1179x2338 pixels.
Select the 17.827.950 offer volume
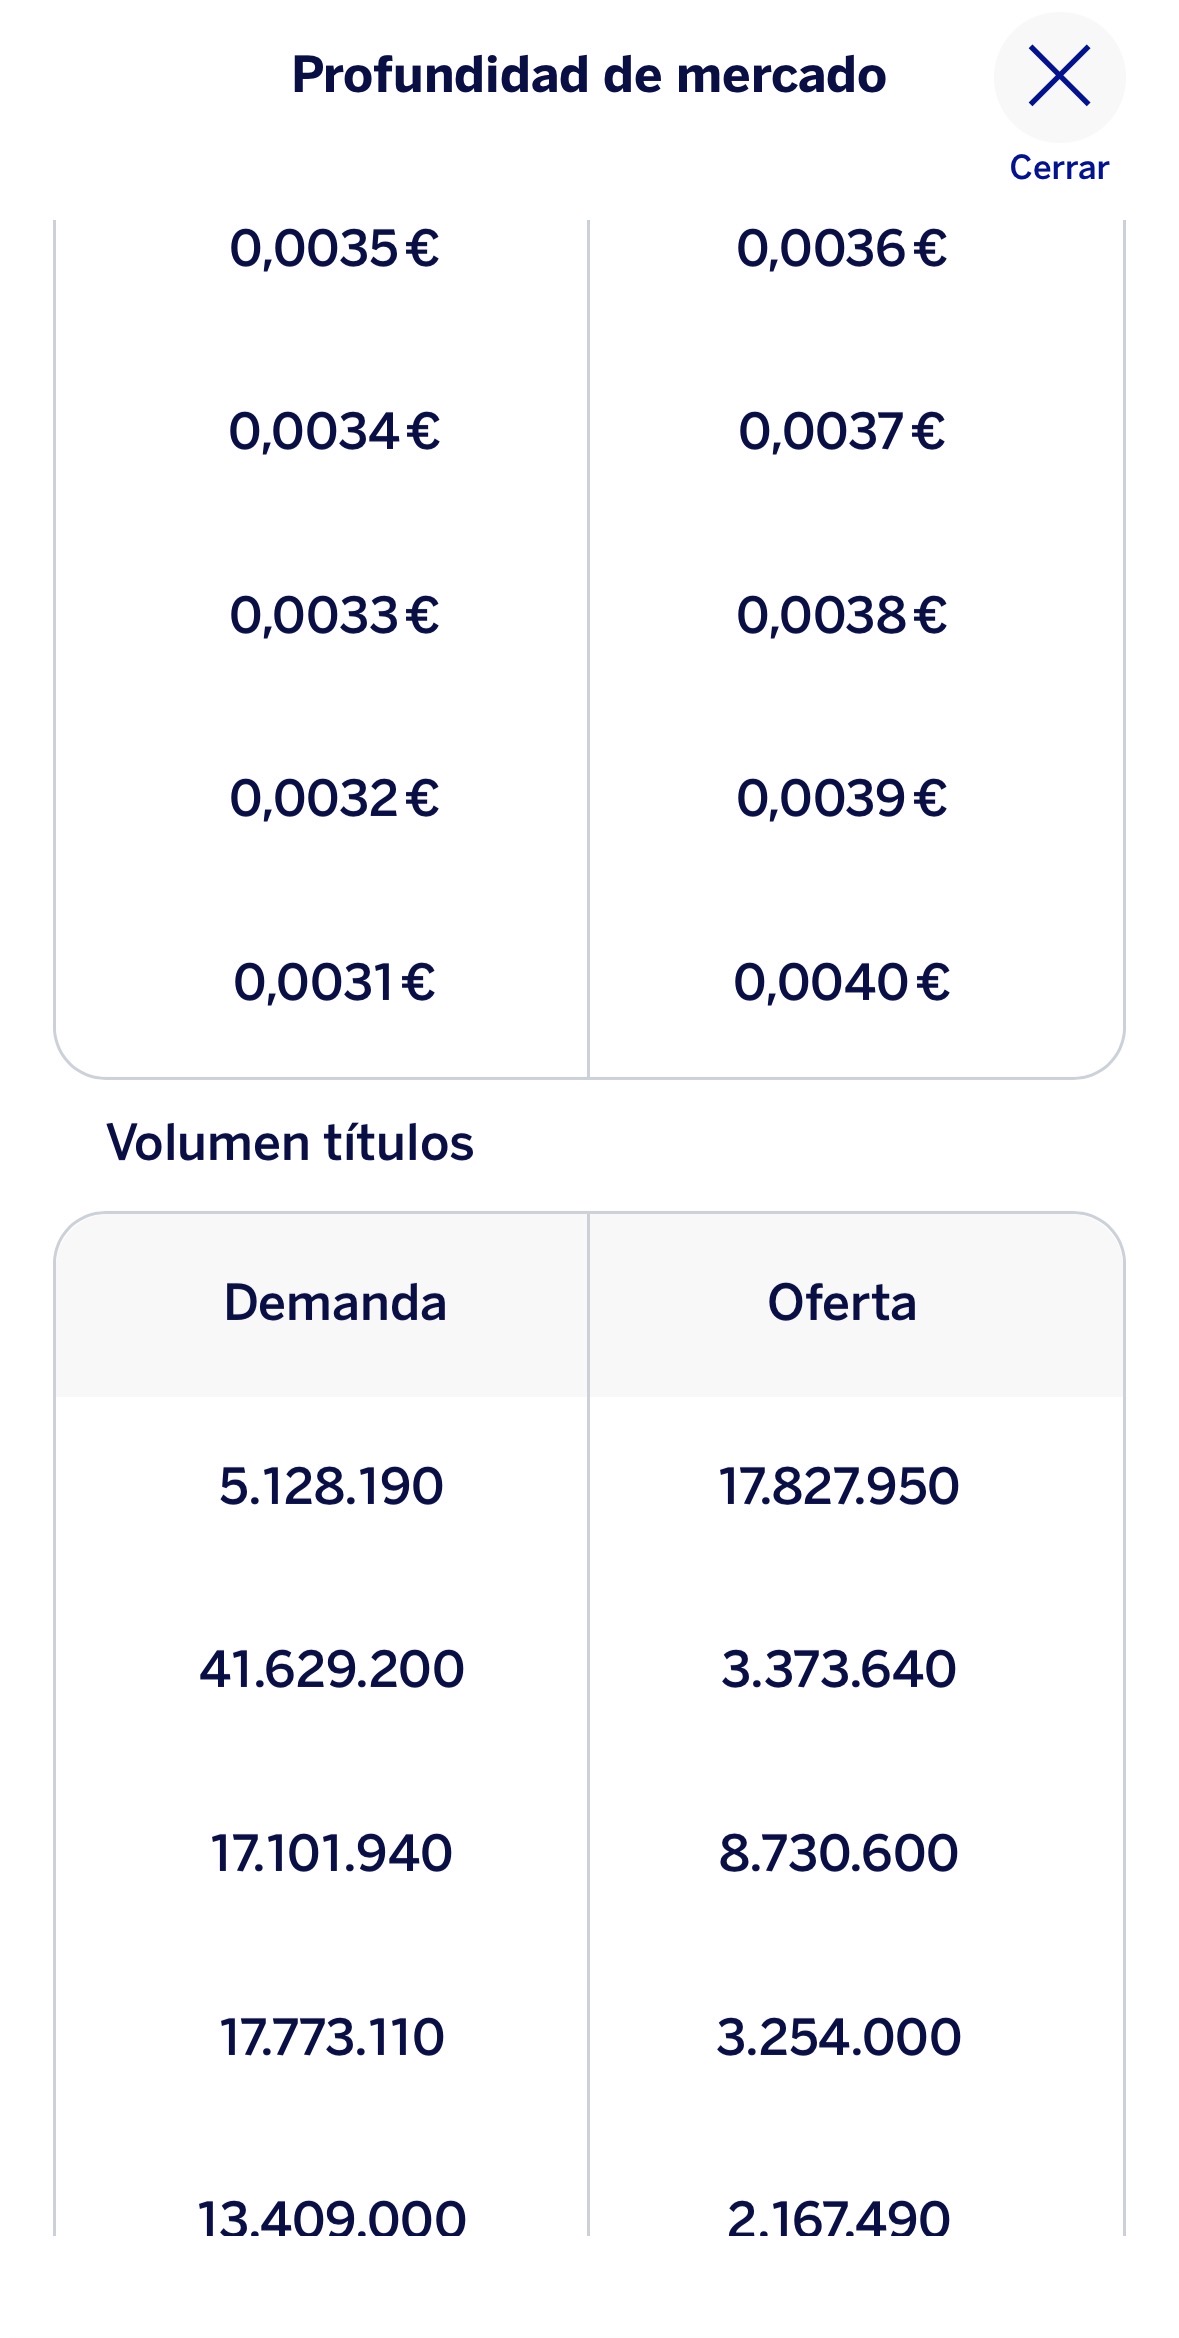(x=839, y=1486)
